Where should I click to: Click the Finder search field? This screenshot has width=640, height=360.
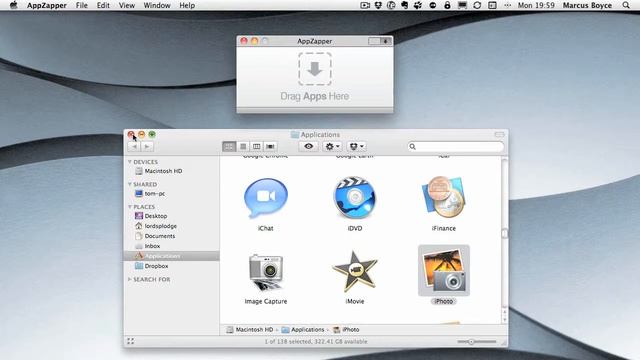(x=456, y=146)
